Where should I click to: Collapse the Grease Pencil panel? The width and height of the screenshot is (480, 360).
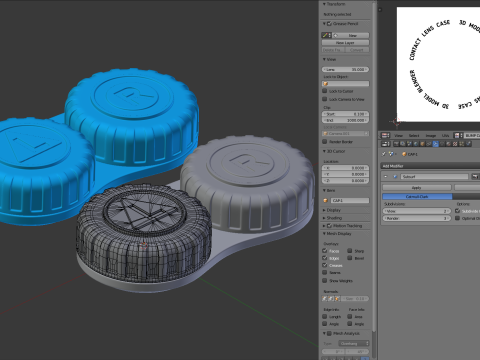(324, 24)
